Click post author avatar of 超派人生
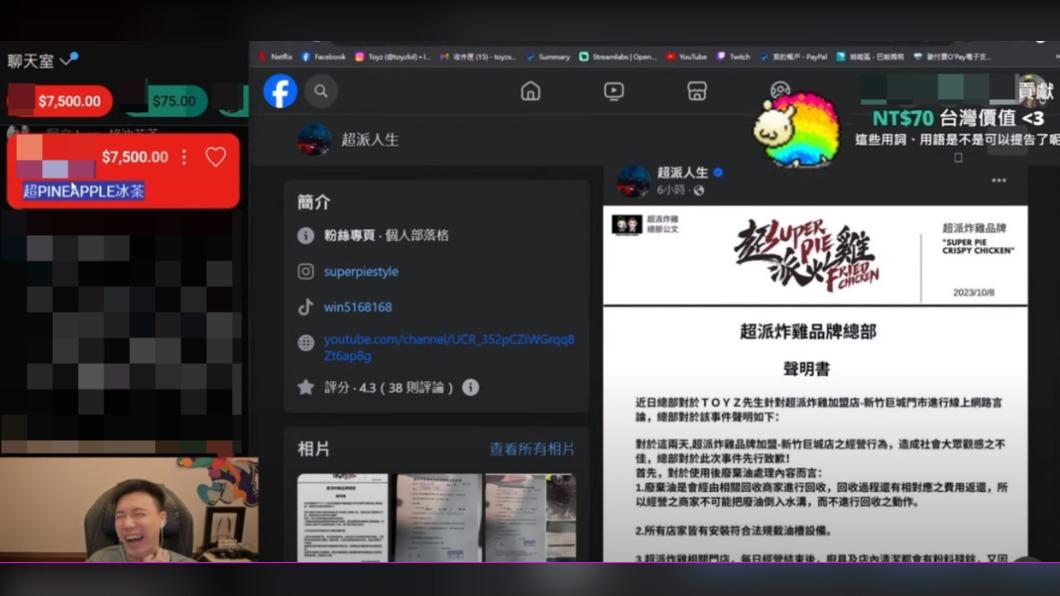This screenshot has width=1060, height=596. point(633,181)
